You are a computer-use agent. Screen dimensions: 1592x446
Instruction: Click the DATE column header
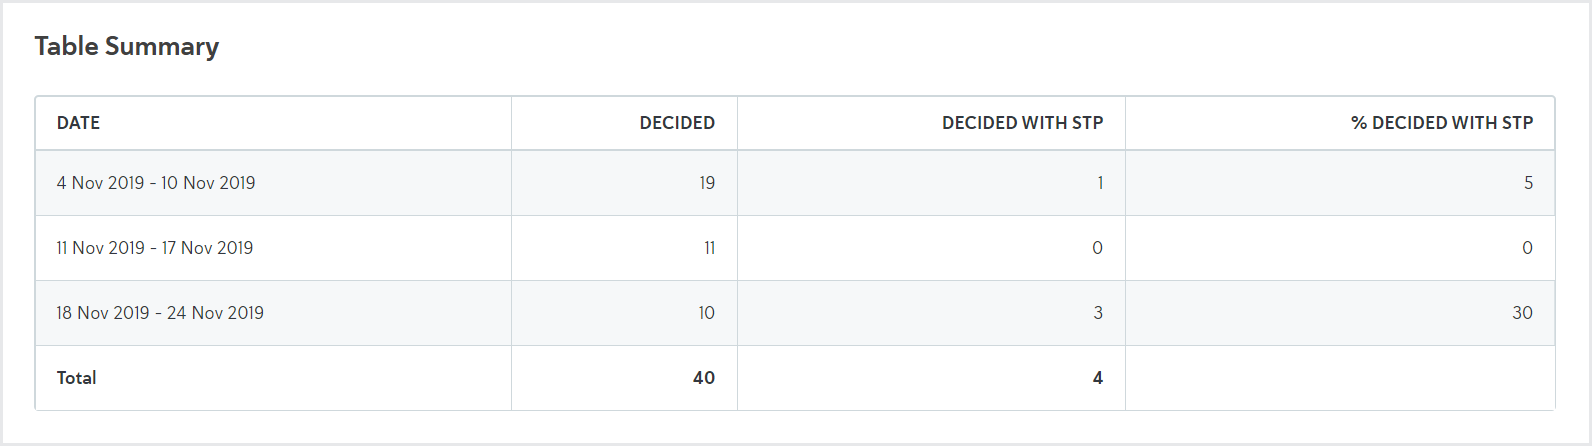[78, 123]
